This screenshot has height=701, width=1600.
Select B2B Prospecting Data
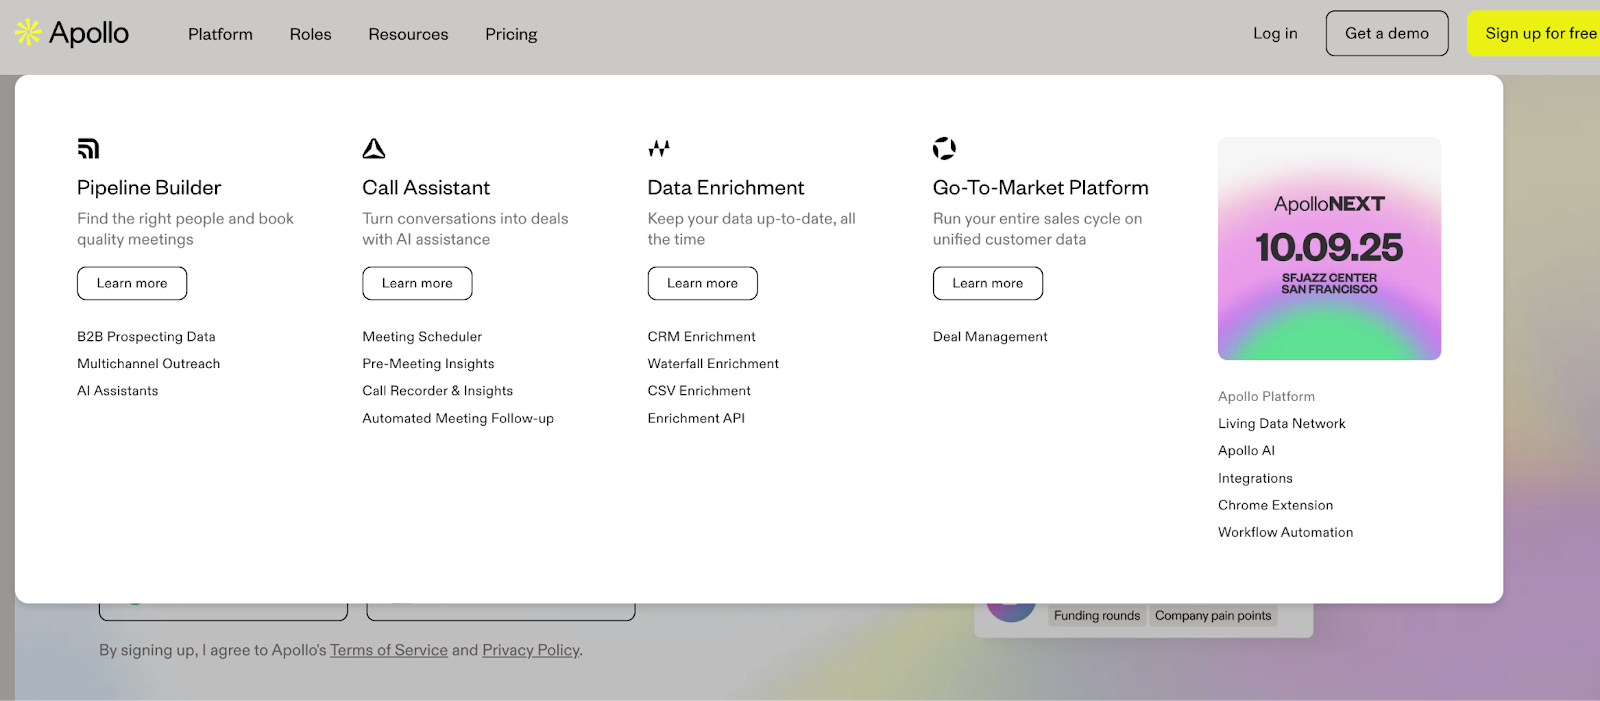click(146, 337)
